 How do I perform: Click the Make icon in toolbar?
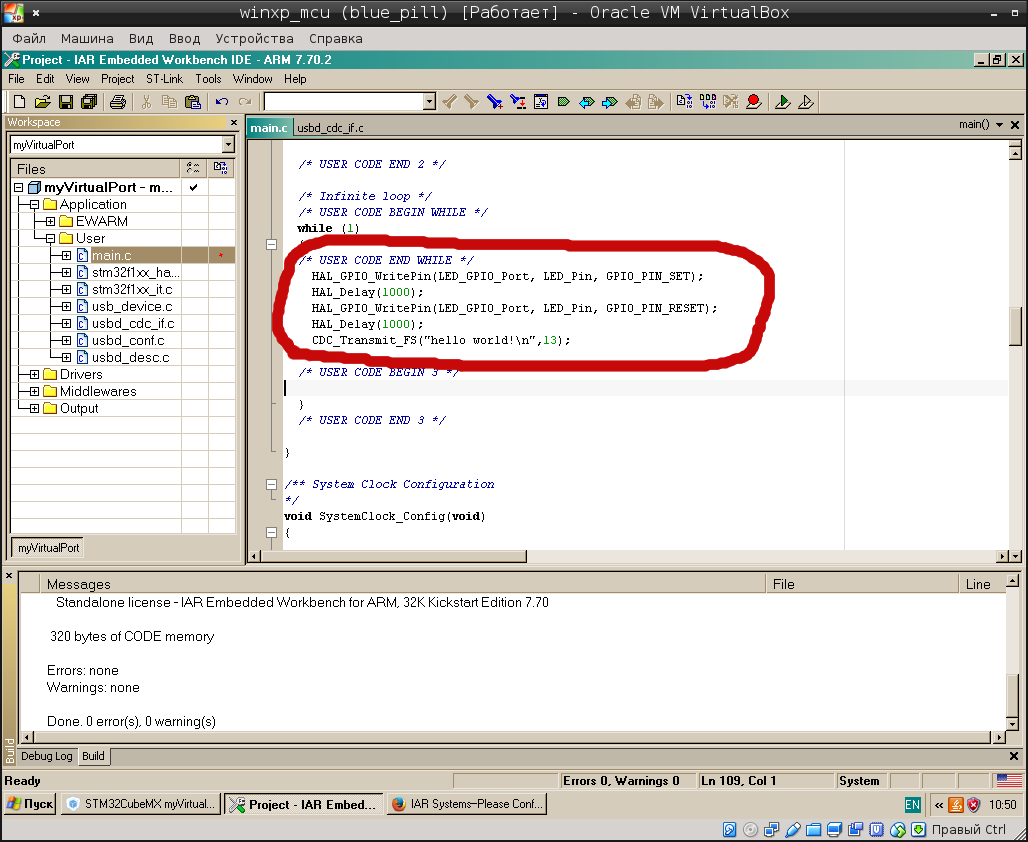pyautogui.click(x=707, y=102)
